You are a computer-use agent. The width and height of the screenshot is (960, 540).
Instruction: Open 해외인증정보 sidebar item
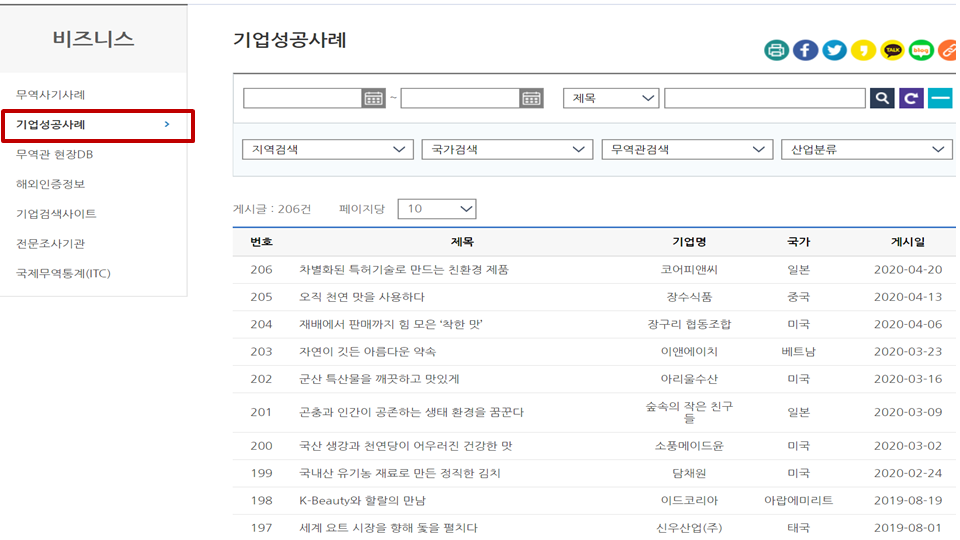pyautogui.click(x=50, y=184)
